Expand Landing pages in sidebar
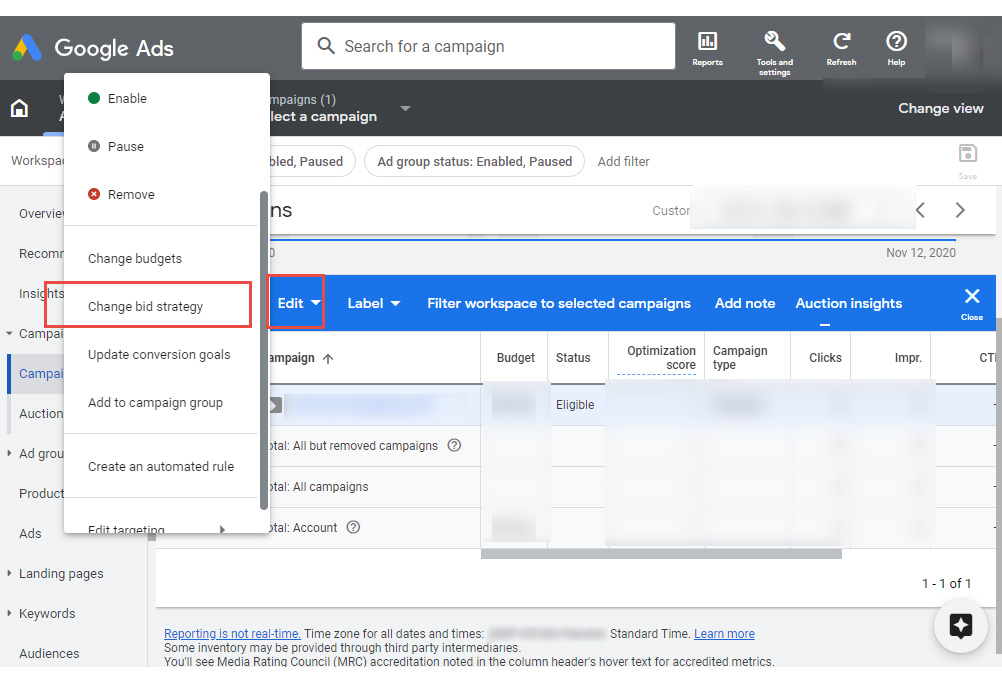 coord(60,574)
